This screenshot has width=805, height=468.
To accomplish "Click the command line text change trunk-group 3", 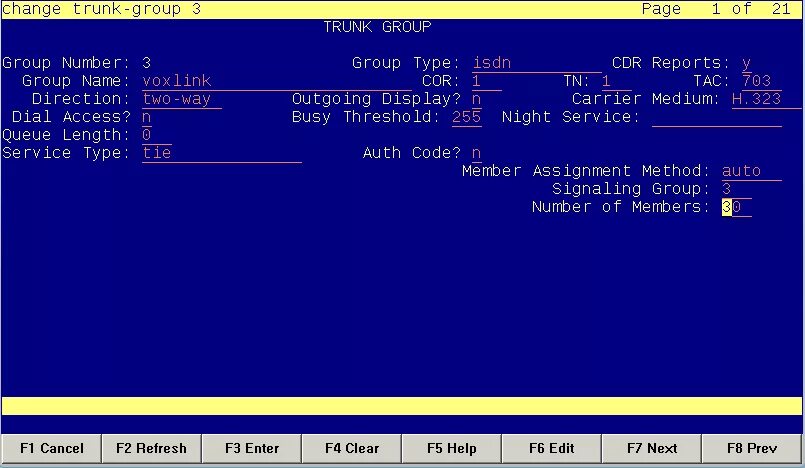I will [102, 9].
